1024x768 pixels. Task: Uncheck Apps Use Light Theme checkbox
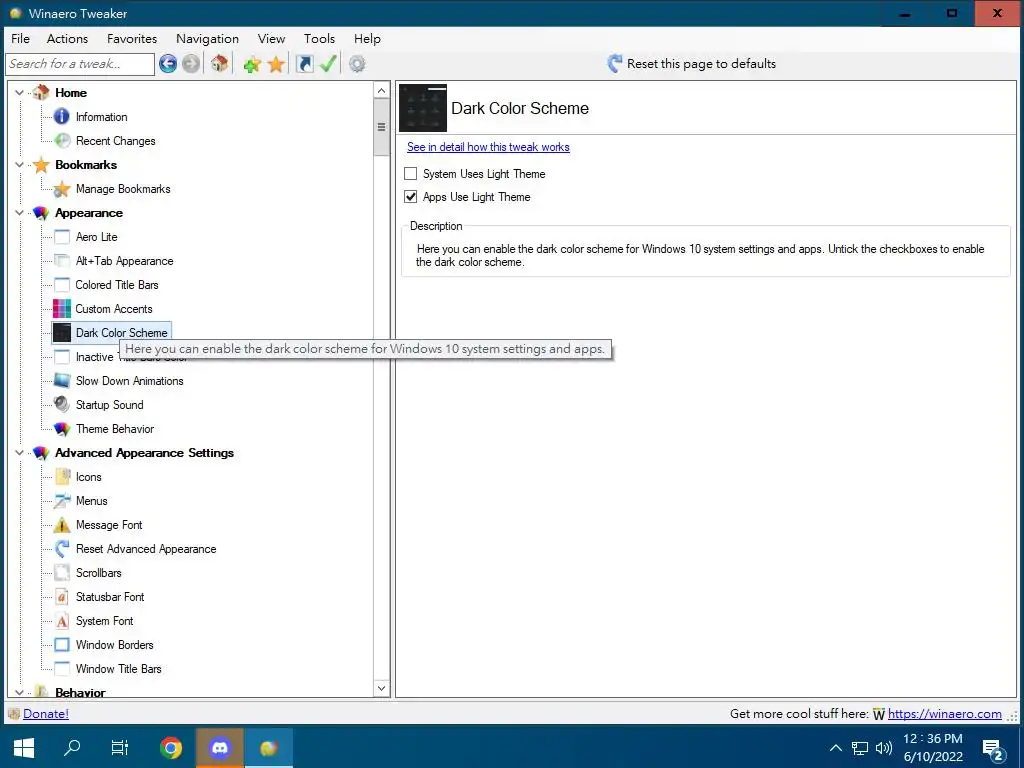point(410,197)
